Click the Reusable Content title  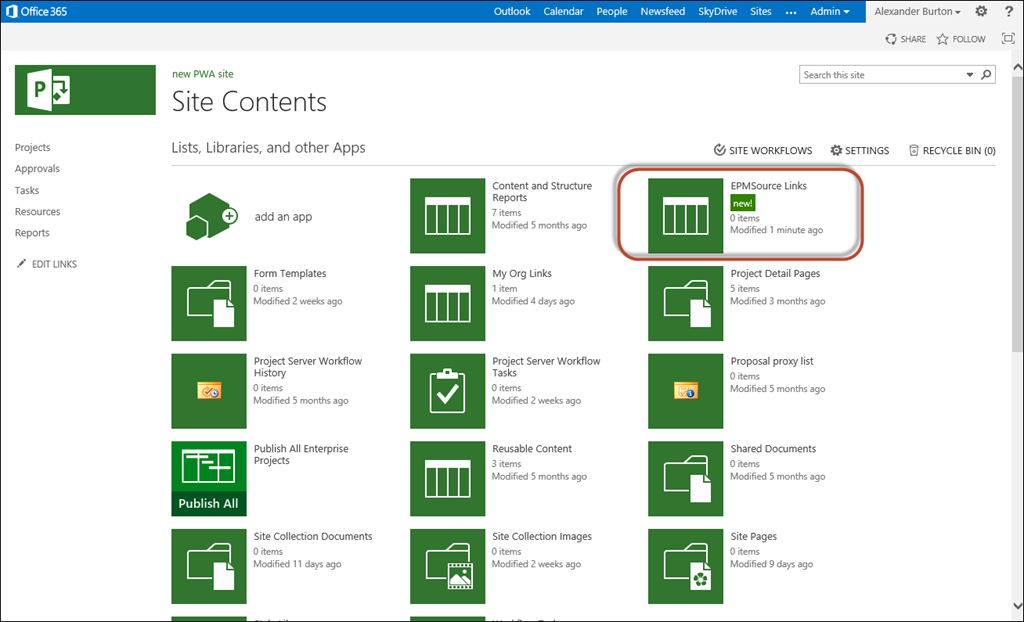click(x=532, y=448)
